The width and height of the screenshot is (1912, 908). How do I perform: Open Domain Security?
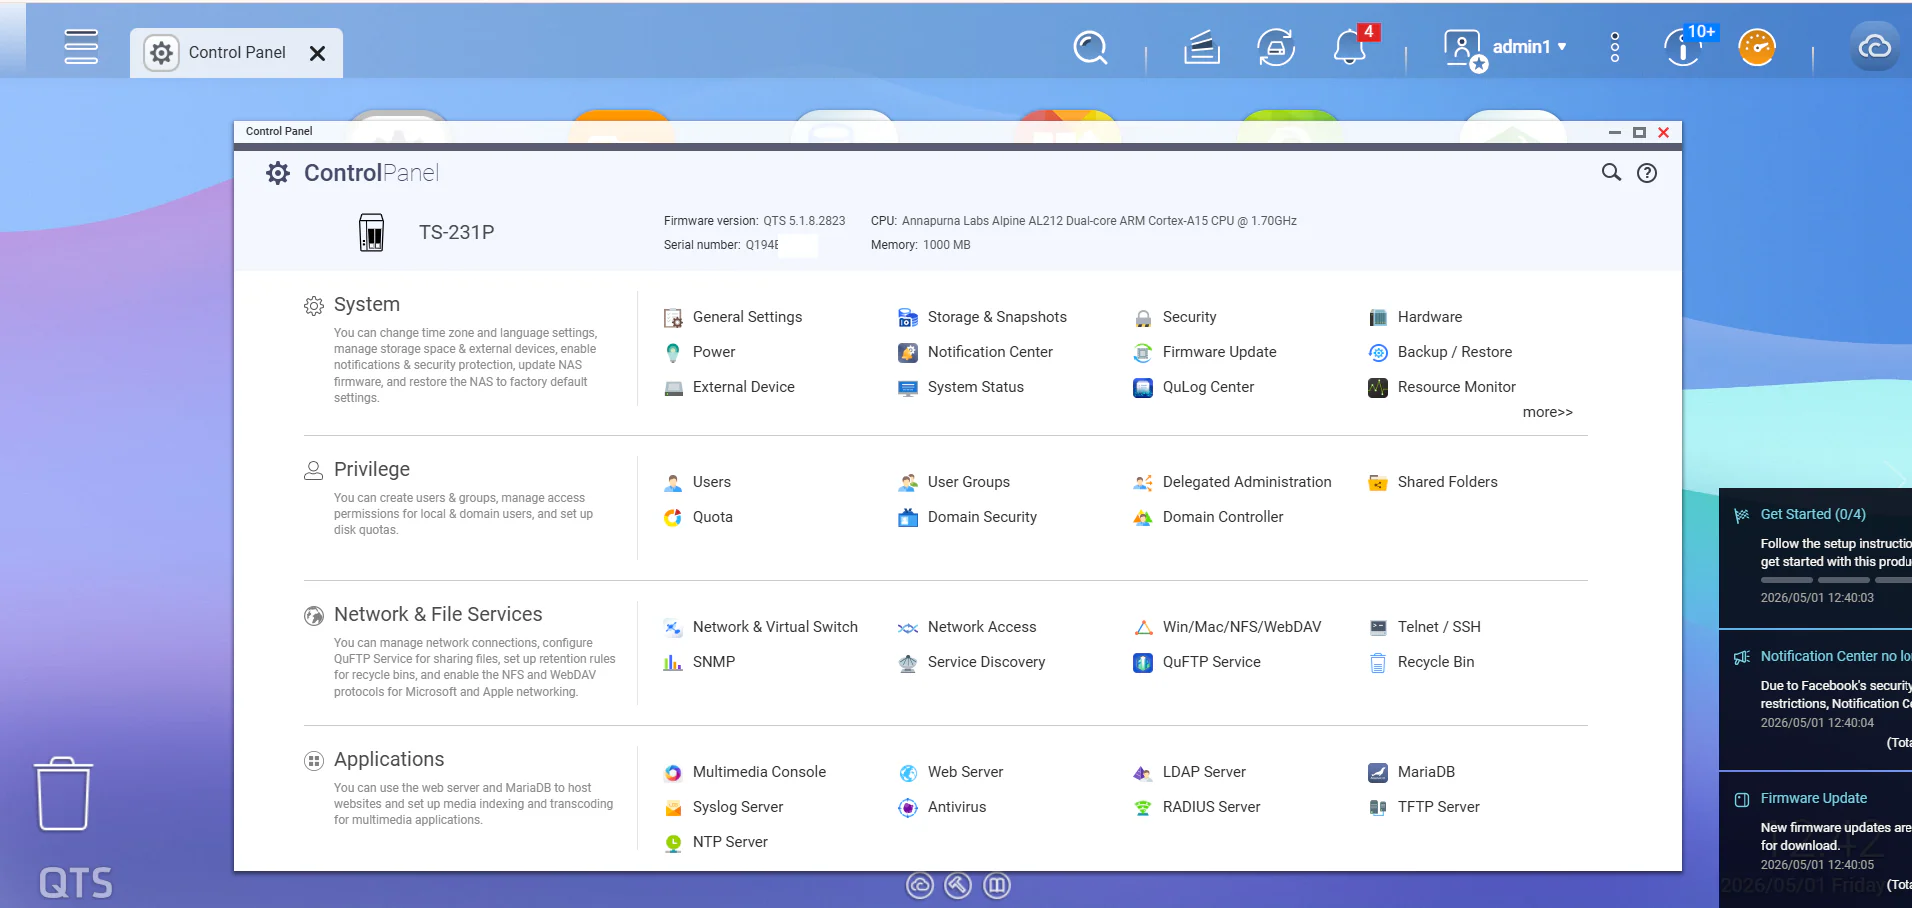[x=967, y=517]
